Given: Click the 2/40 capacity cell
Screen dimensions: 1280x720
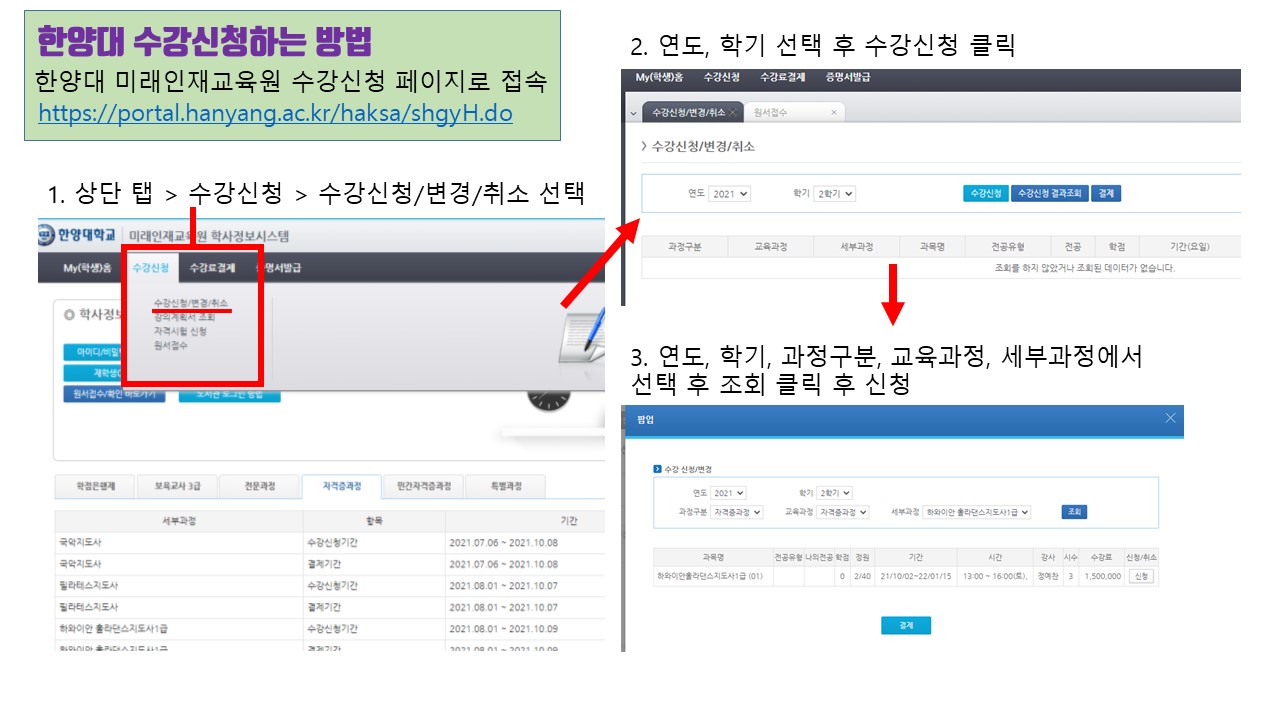Looking at the screenshot, I should (x=863, y=577).
